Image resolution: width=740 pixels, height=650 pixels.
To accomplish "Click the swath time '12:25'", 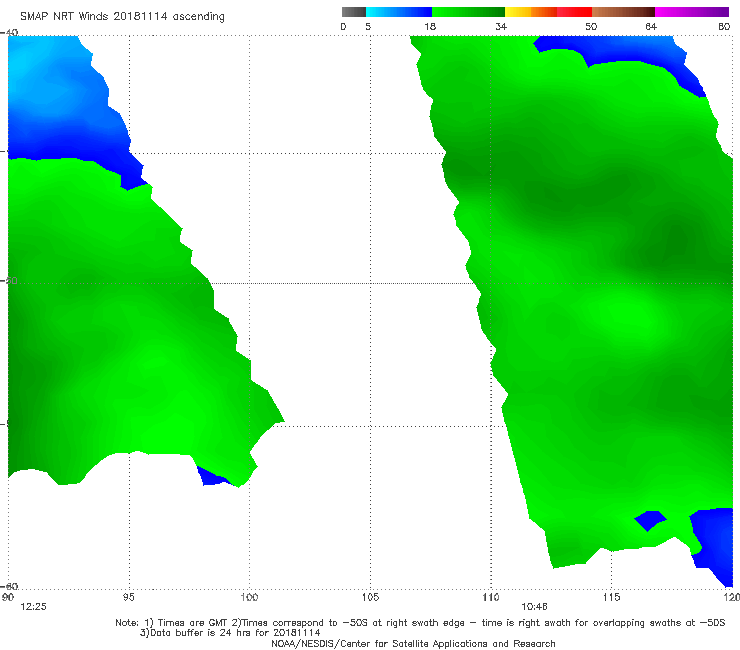I will [33, 607].
